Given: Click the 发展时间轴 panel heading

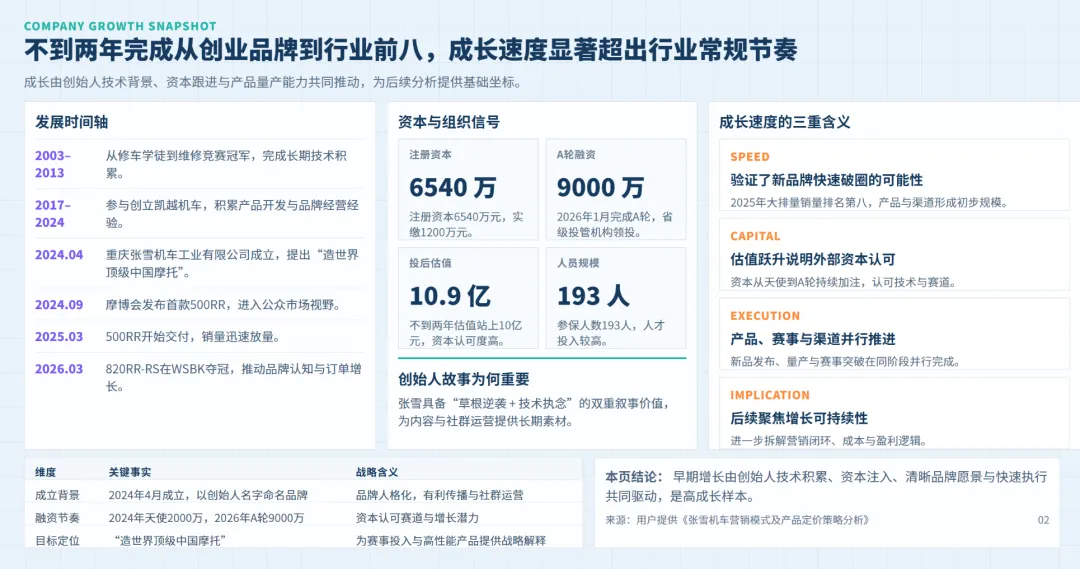Looking at the screenshot, I should 72,123.
